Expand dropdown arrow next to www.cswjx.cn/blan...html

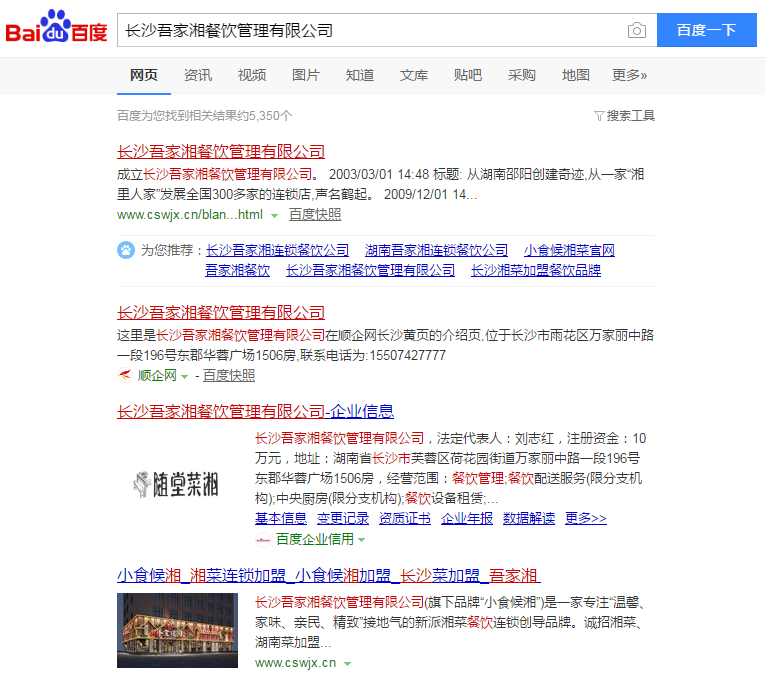[274, 215]
